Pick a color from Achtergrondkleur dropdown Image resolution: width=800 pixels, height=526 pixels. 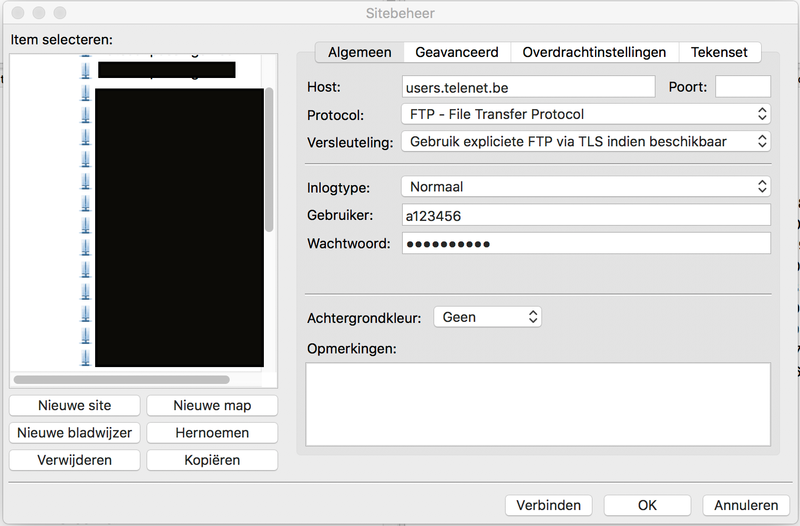488,317
